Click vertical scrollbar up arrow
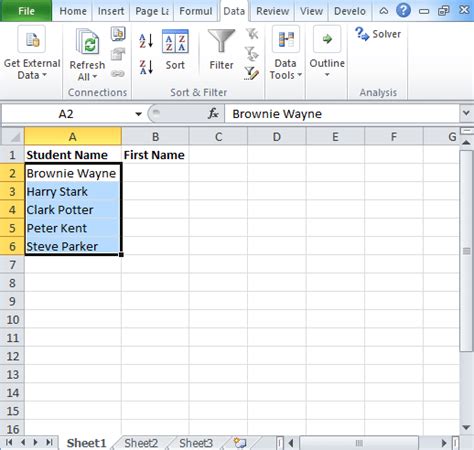 point(466,143)
